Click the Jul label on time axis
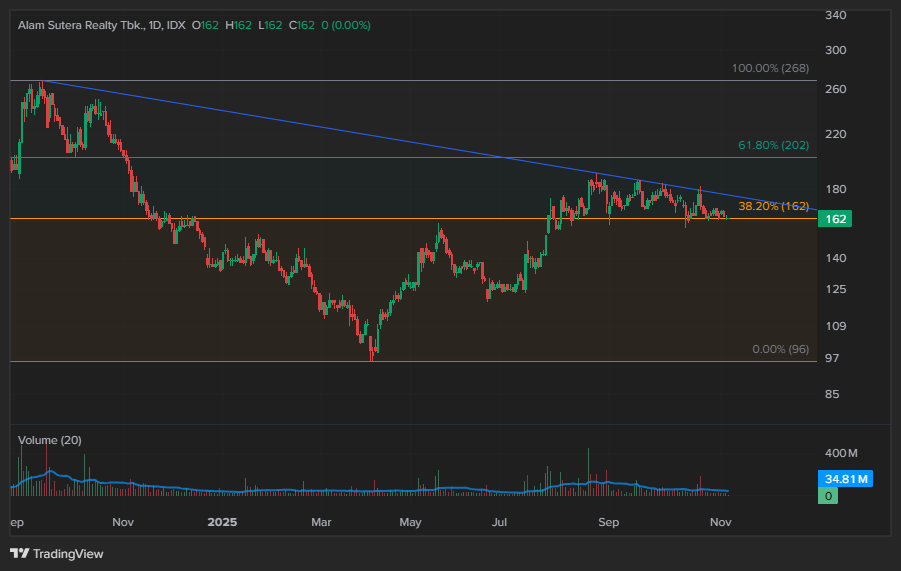The image size is (901, 571). coord(500,522)
